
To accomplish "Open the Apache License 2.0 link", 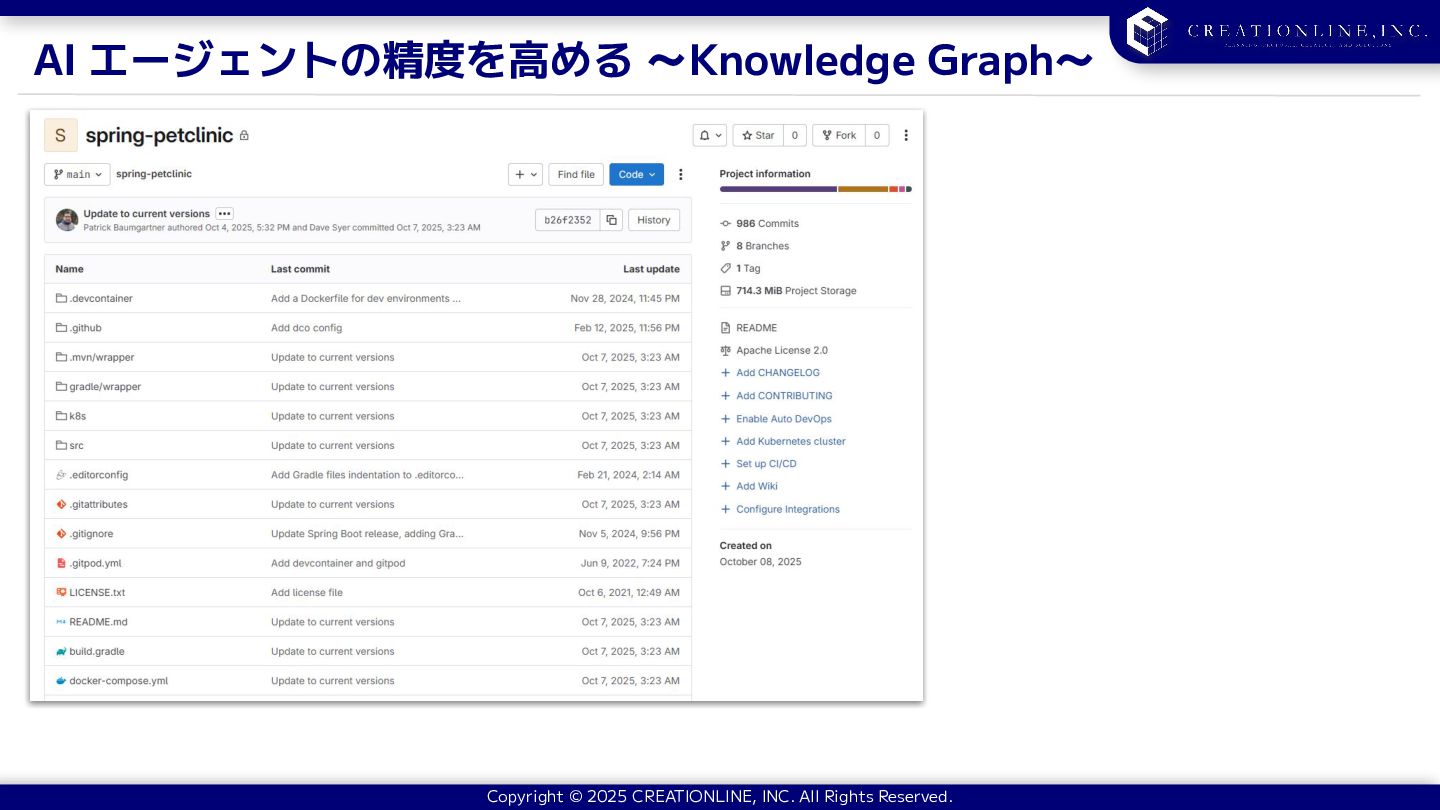I will click(x=782, y=351).
